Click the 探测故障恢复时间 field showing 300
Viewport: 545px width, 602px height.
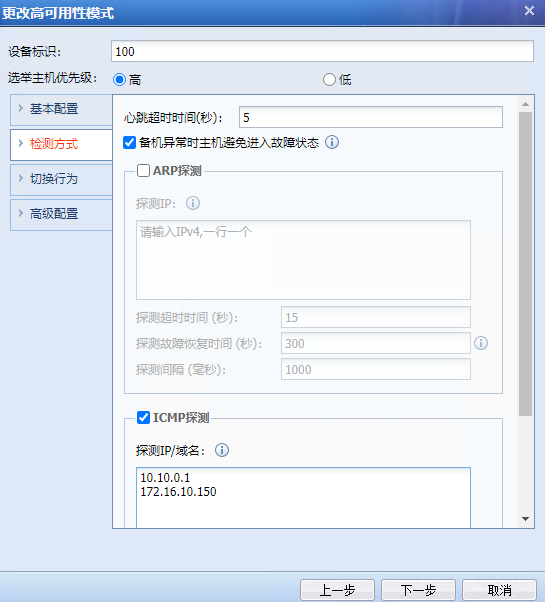point(376,343)
